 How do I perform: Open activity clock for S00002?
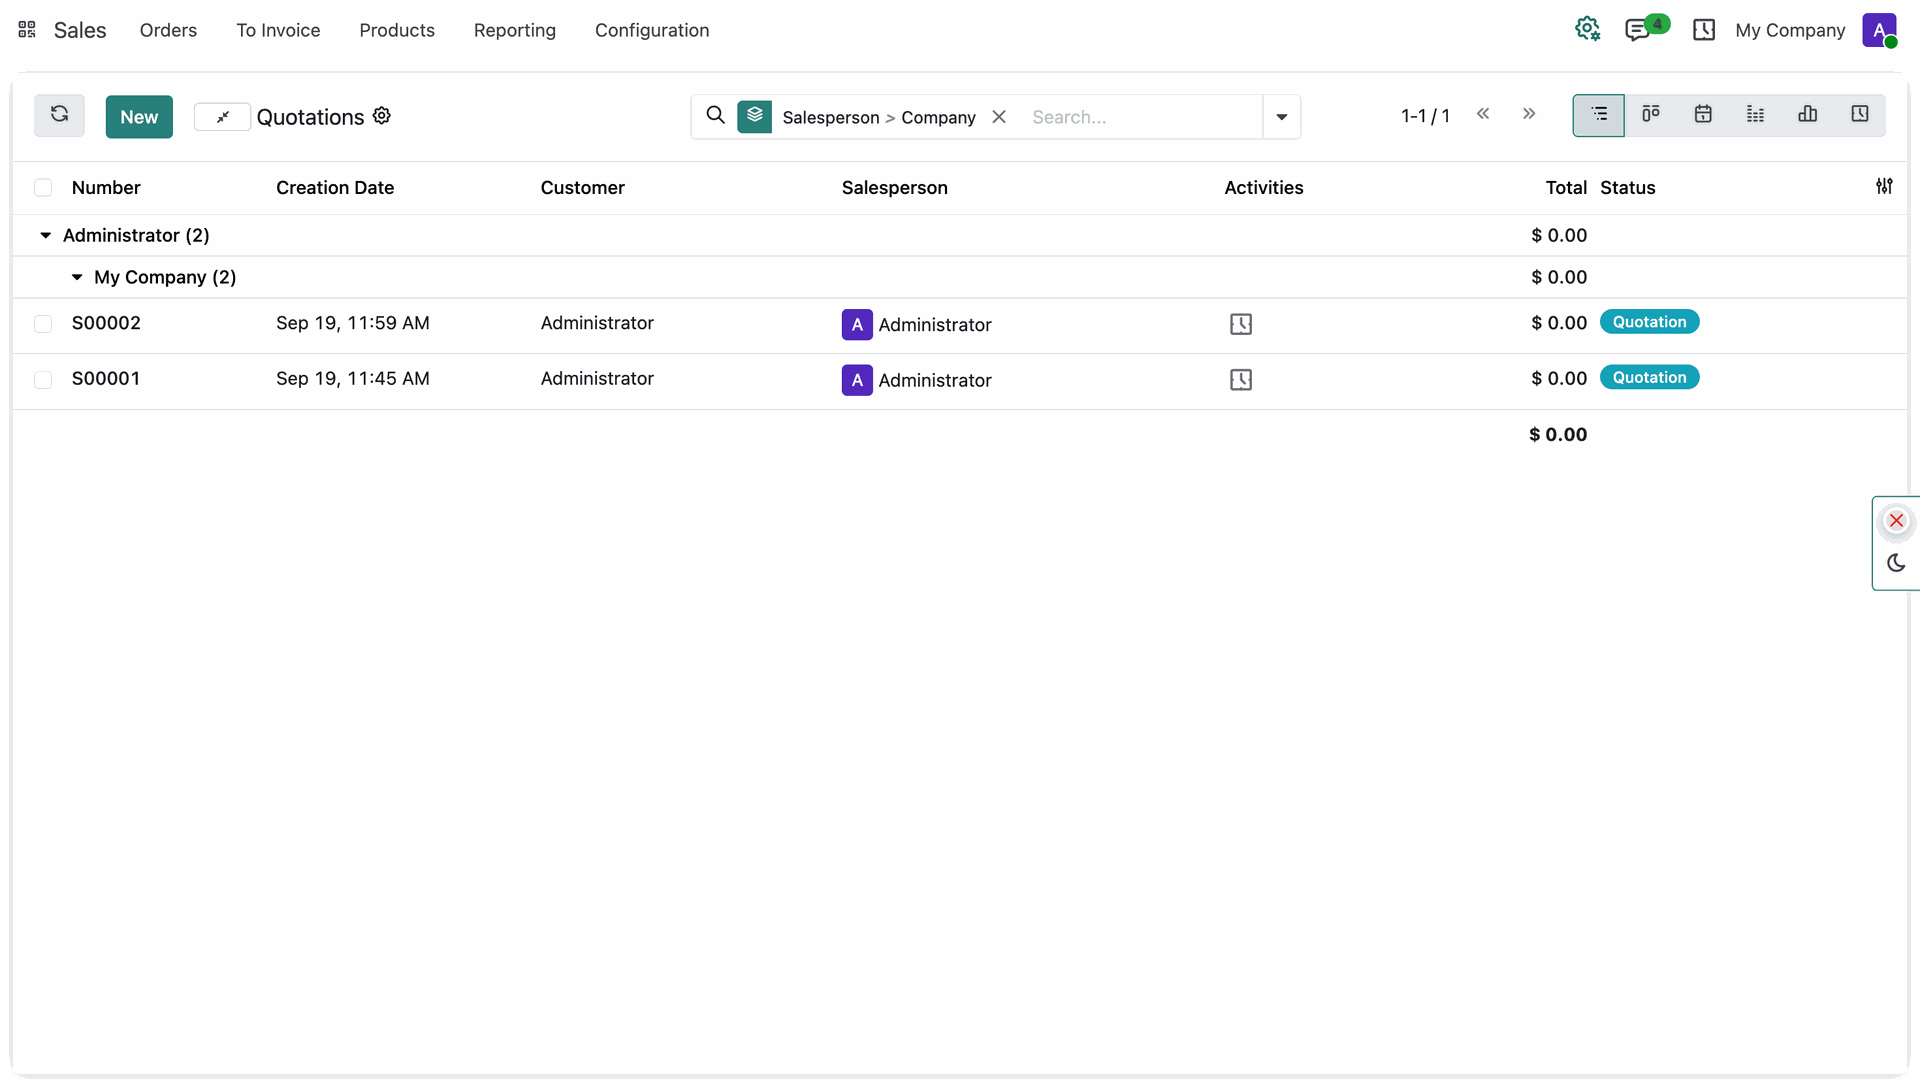click(x=1241, y=324)
